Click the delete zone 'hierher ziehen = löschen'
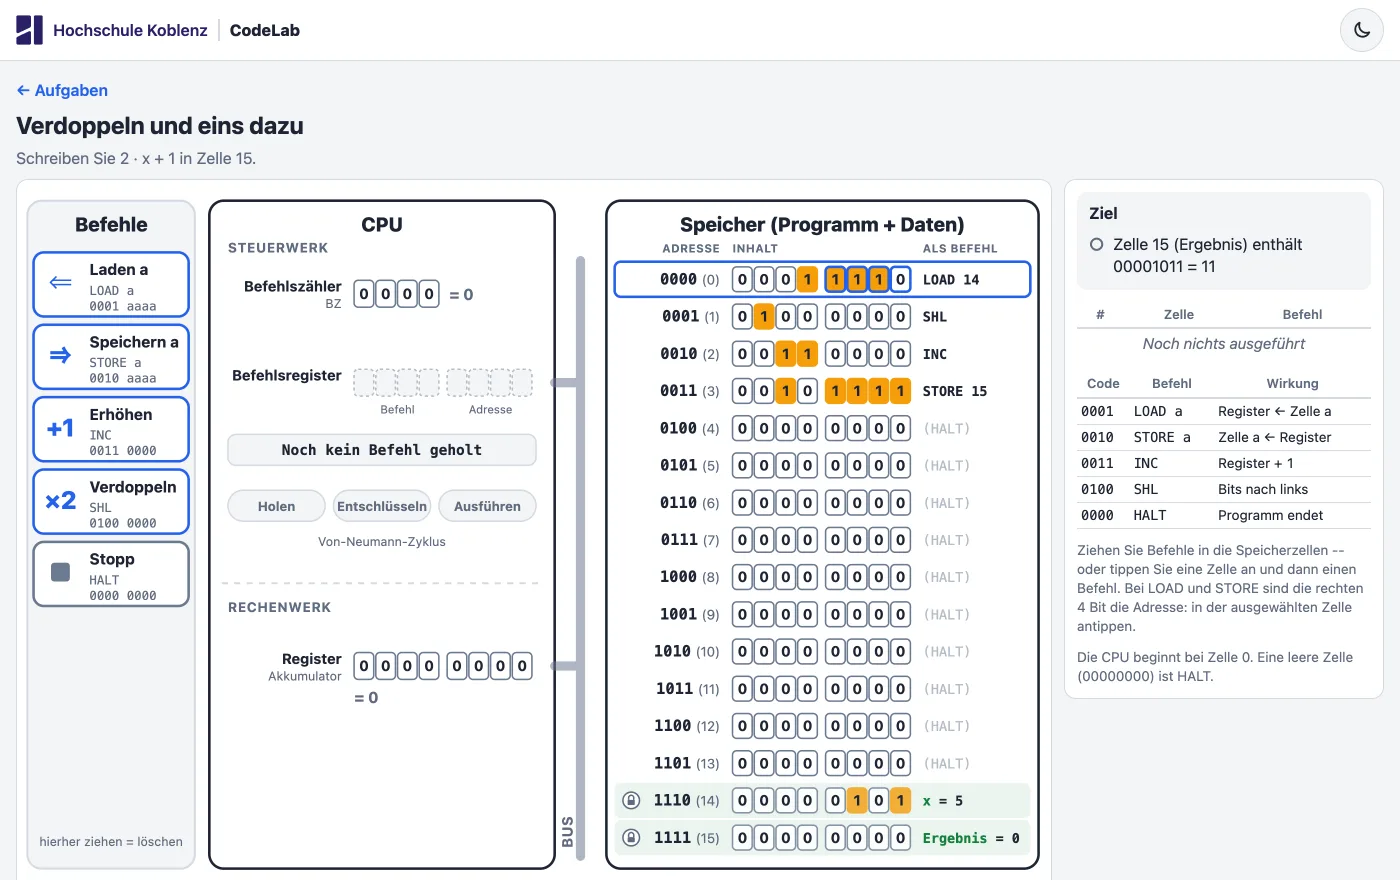This screenshot has height=880, width=1400. (x=111, y=842)
